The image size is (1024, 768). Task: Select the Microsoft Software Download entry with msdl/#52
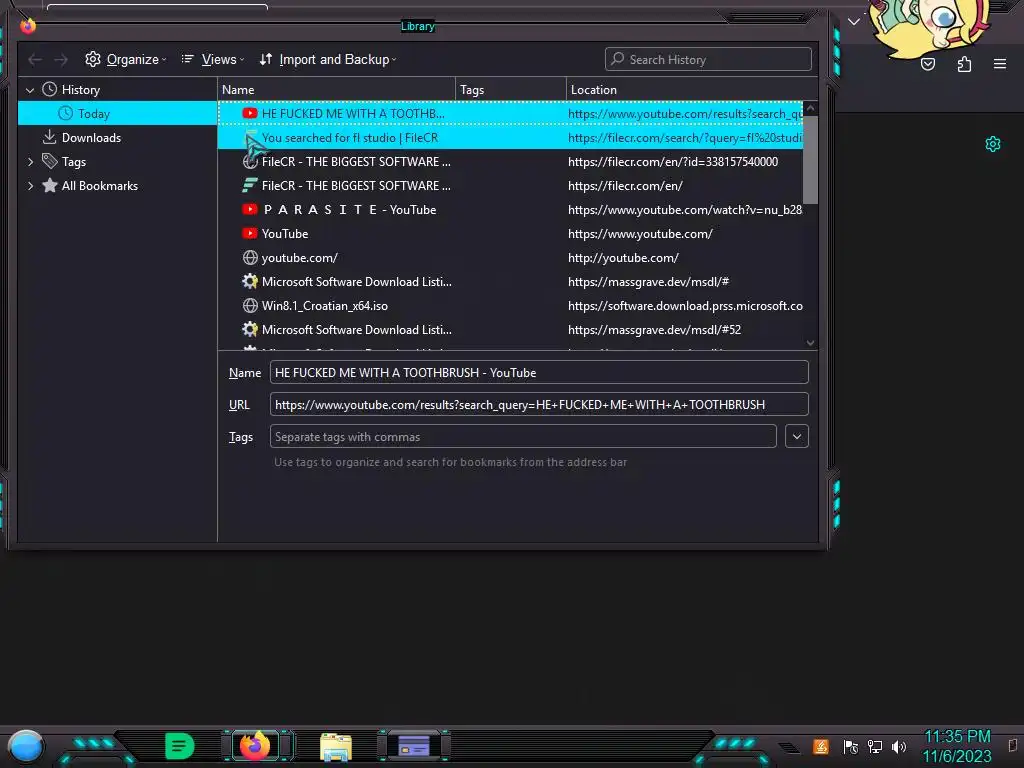click(510, 330)
